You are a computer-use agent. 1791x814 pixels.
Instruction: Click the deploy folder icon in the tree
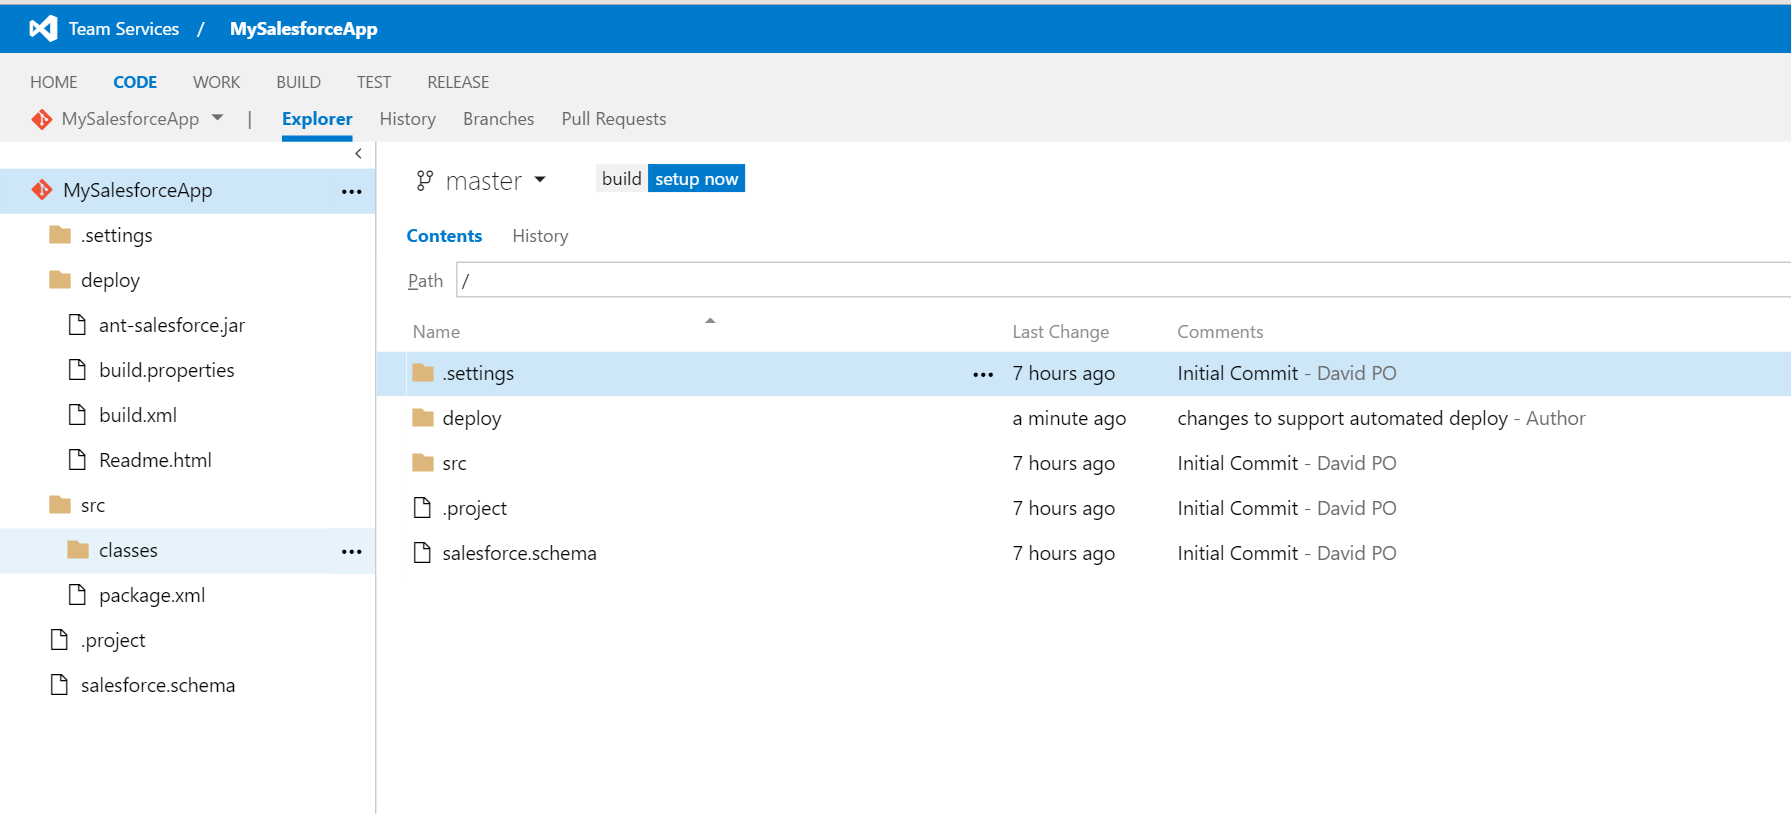(x=60, y=280)
